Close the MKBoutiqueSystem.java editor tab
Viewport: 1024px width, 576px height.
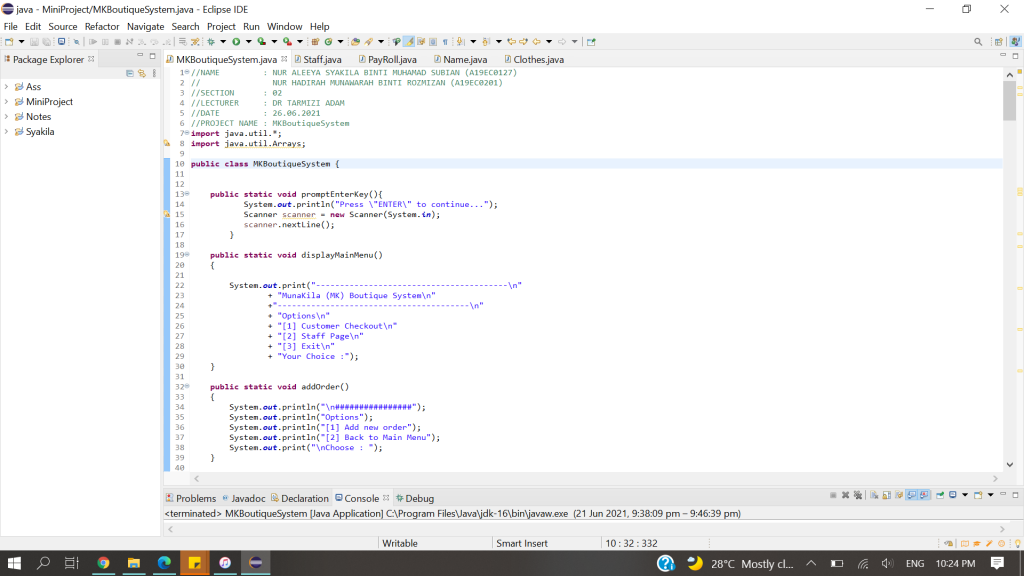pyautogui.click(x=284, y=60)
